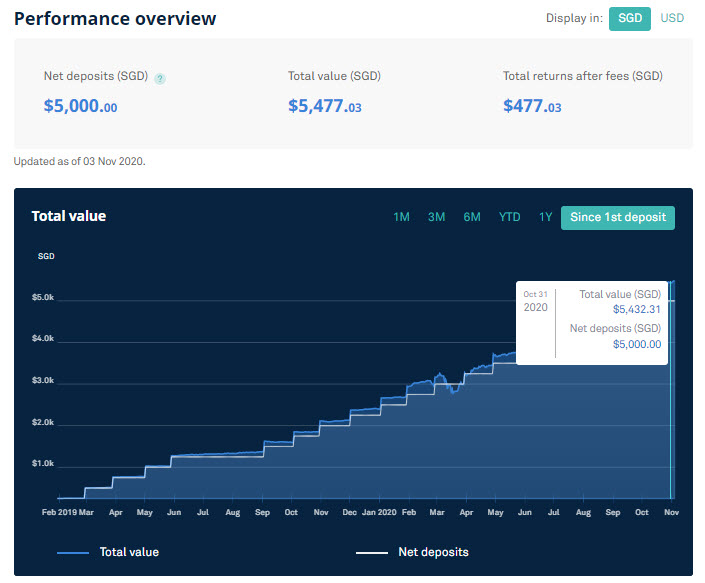705x583 pixels.
Task: Click the Oct 31 chart cursor line
Action: [670, 389]
